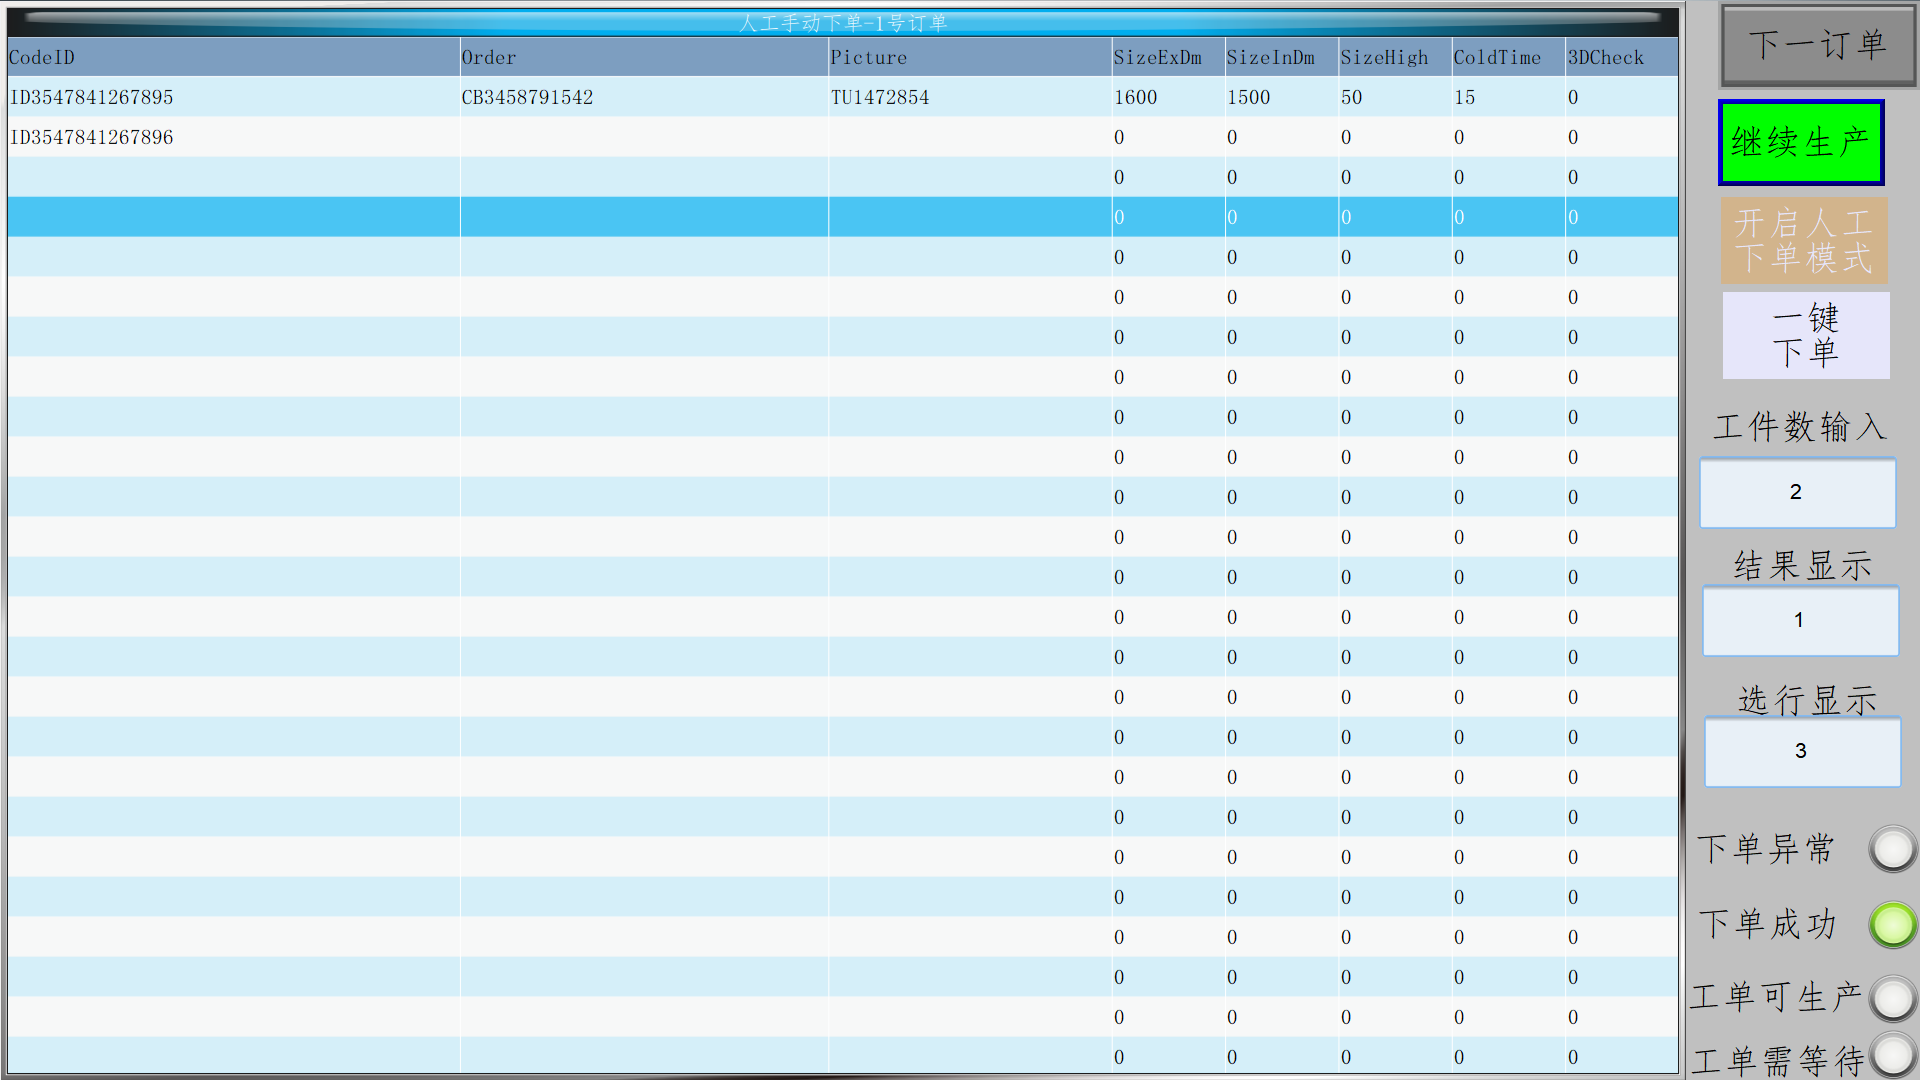Image resolution: width=1920 pixels, height=1080 pixels.
Task: Select row with ID3547841267895
Action: [92, 98]
